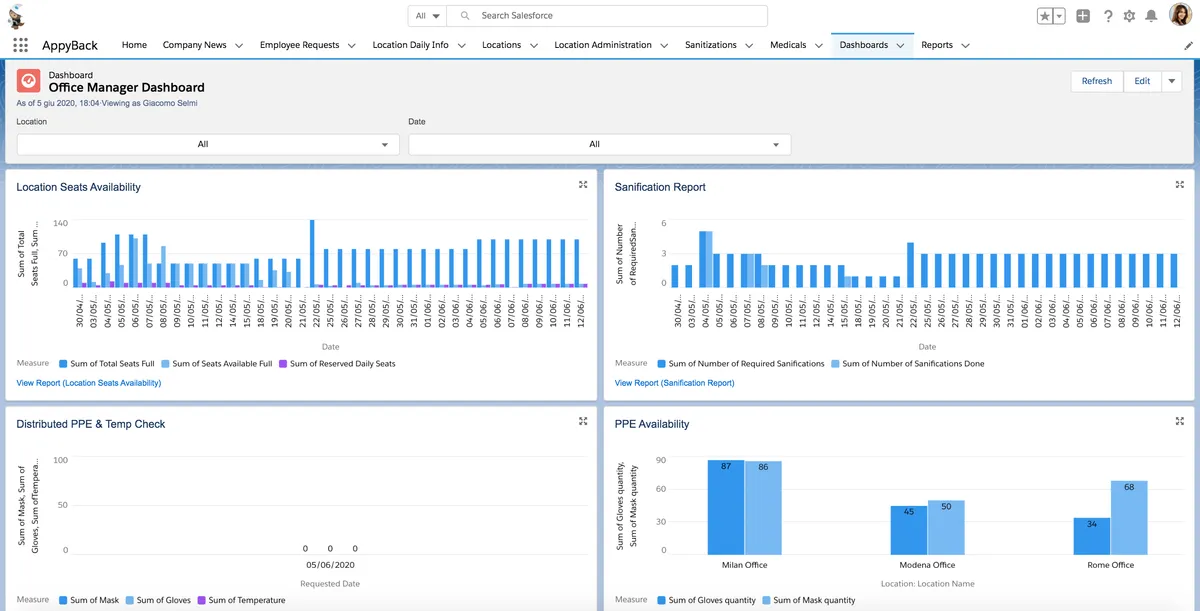Open View Report (Location Seats Availability) link

[x=89, y=383]
